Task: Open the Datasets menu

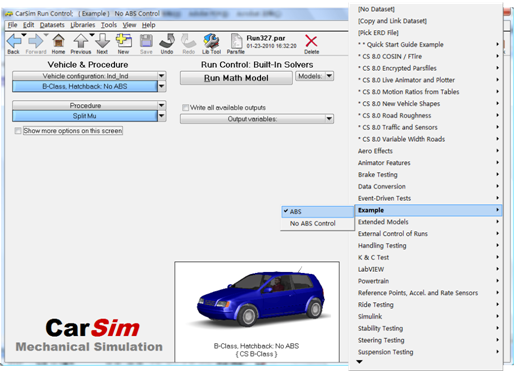Action: coord(52,25)
